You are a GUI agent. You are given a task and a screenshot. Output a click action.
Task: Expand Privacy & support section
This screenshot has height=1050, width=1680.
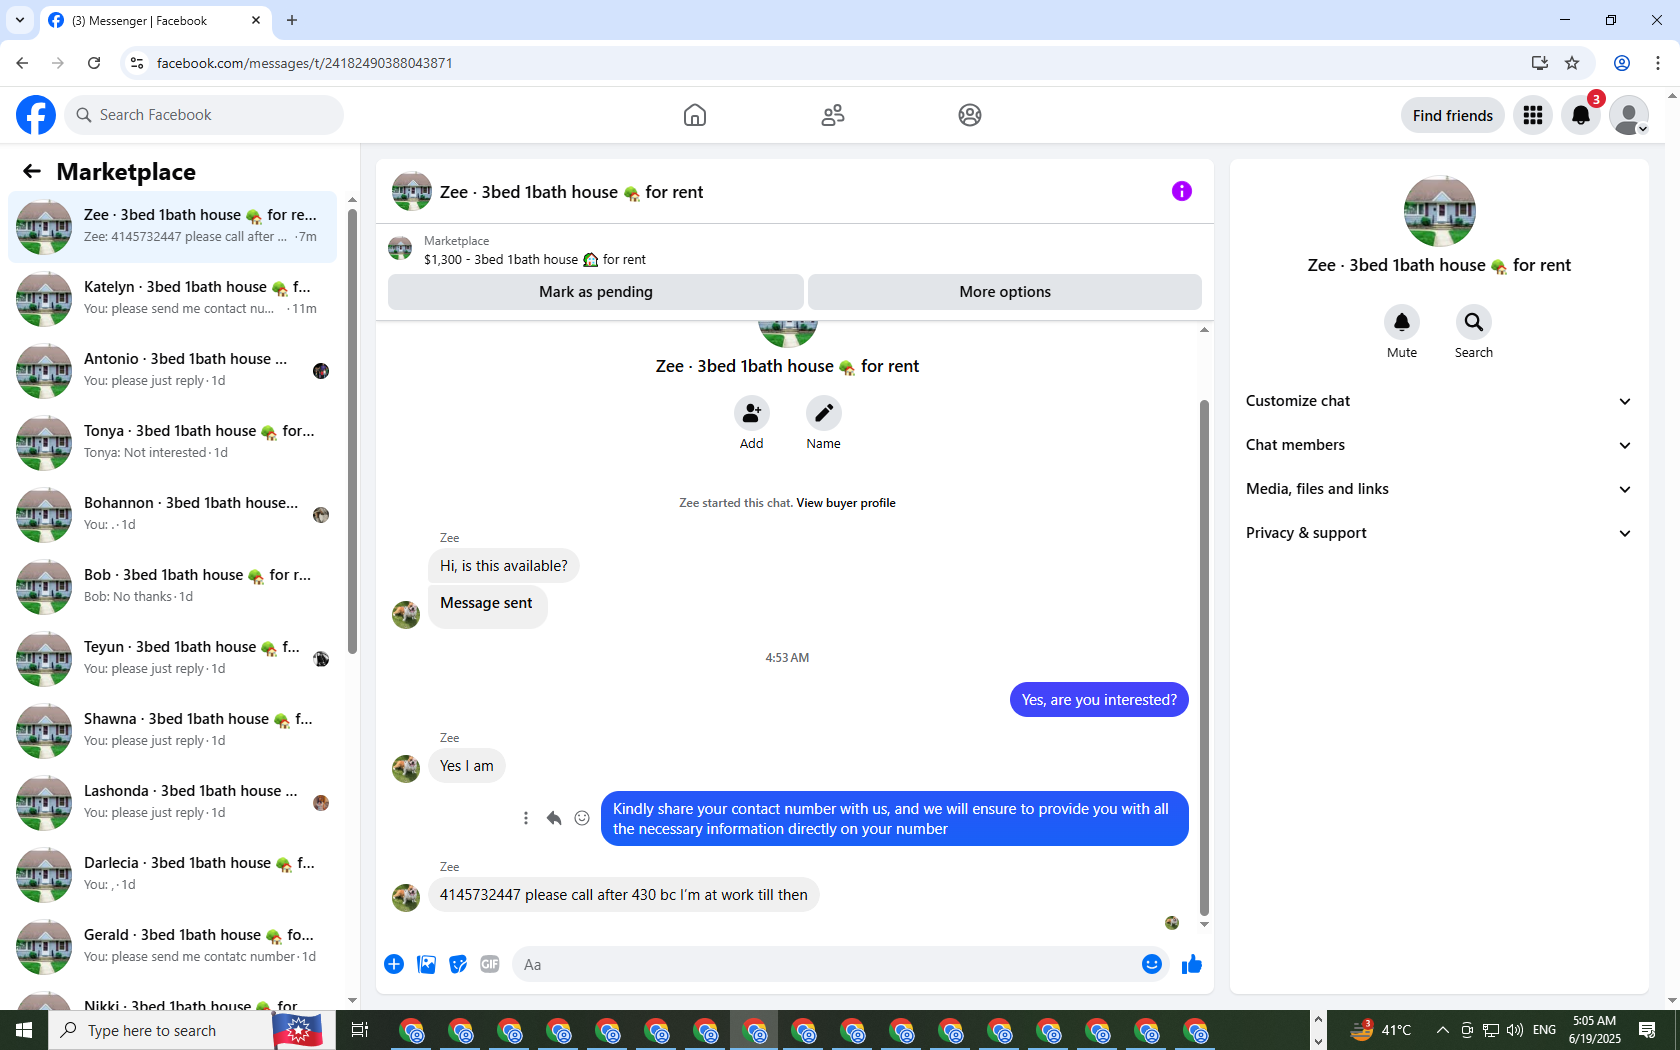1439,533
